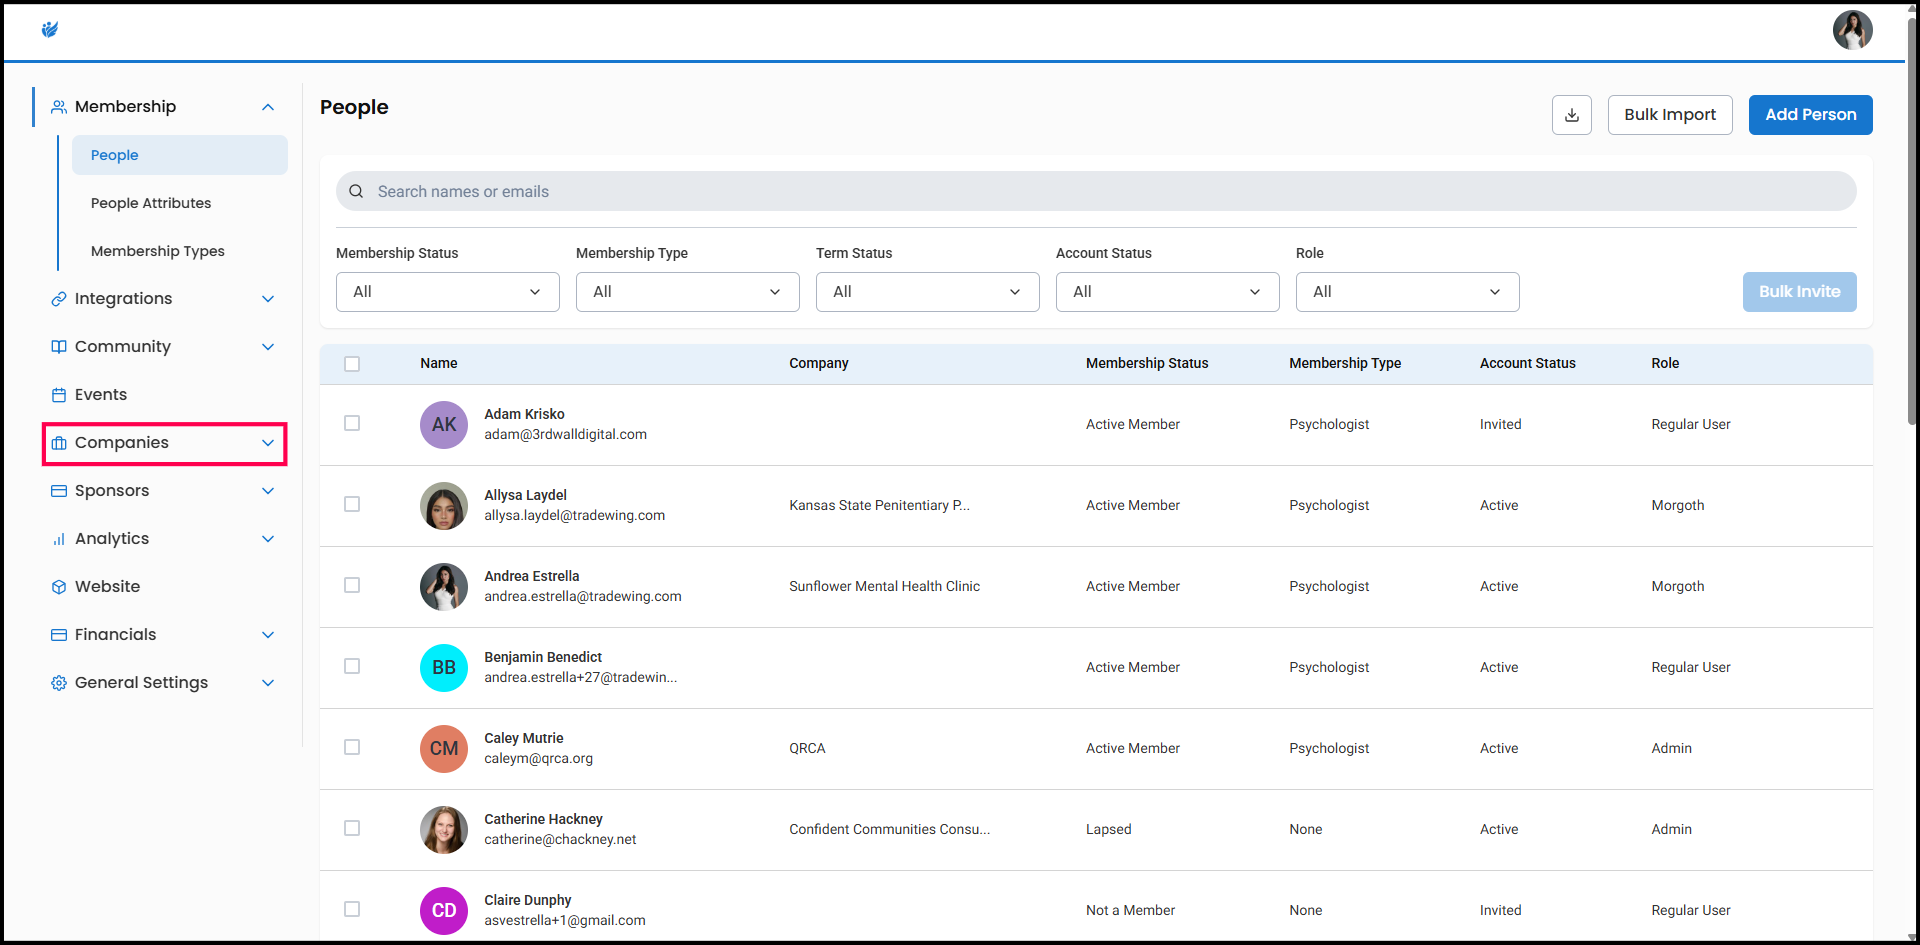Open the Membership Status filter dropdown

(x=447, y=292)
